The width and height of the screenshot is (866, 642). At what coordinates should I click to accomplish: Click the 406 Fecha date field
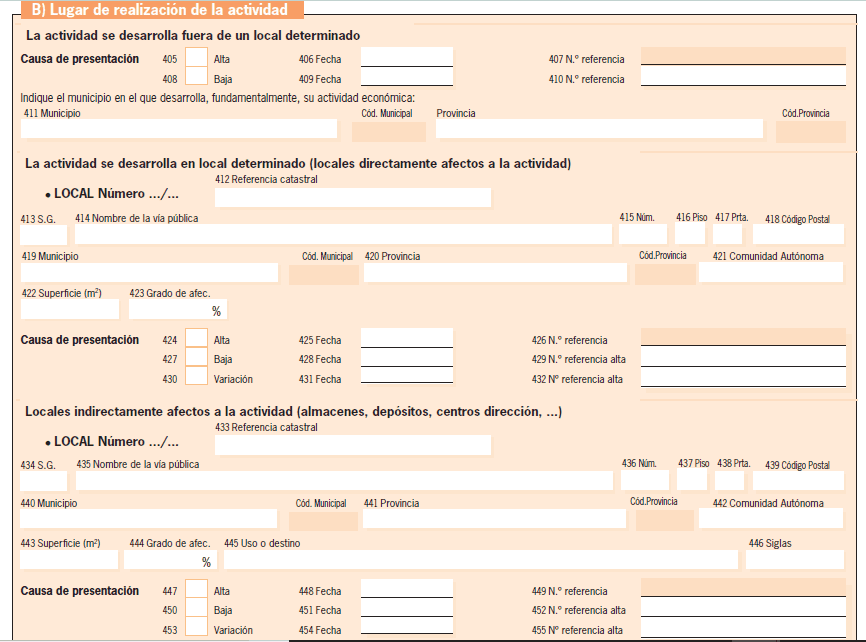pyautogui.click(x=407, y=57)
